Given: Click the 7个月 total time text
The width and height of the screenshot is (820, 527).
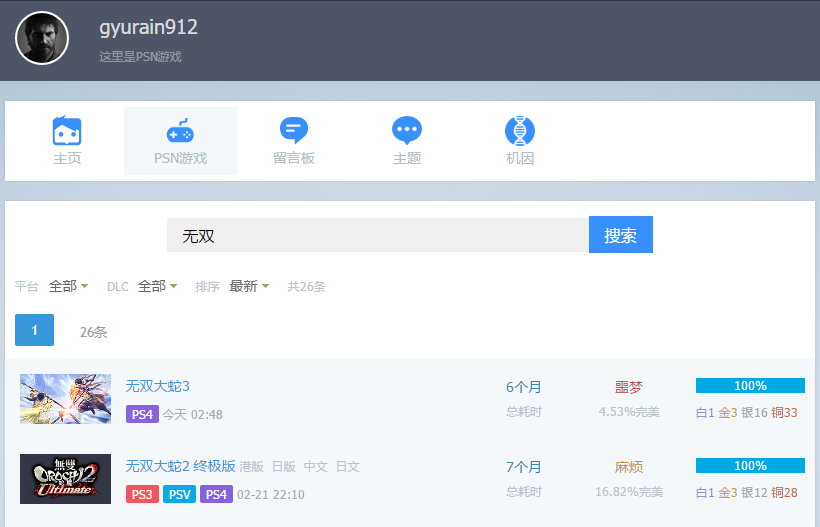Looking at the screenshot, I should tap(523, 467).
